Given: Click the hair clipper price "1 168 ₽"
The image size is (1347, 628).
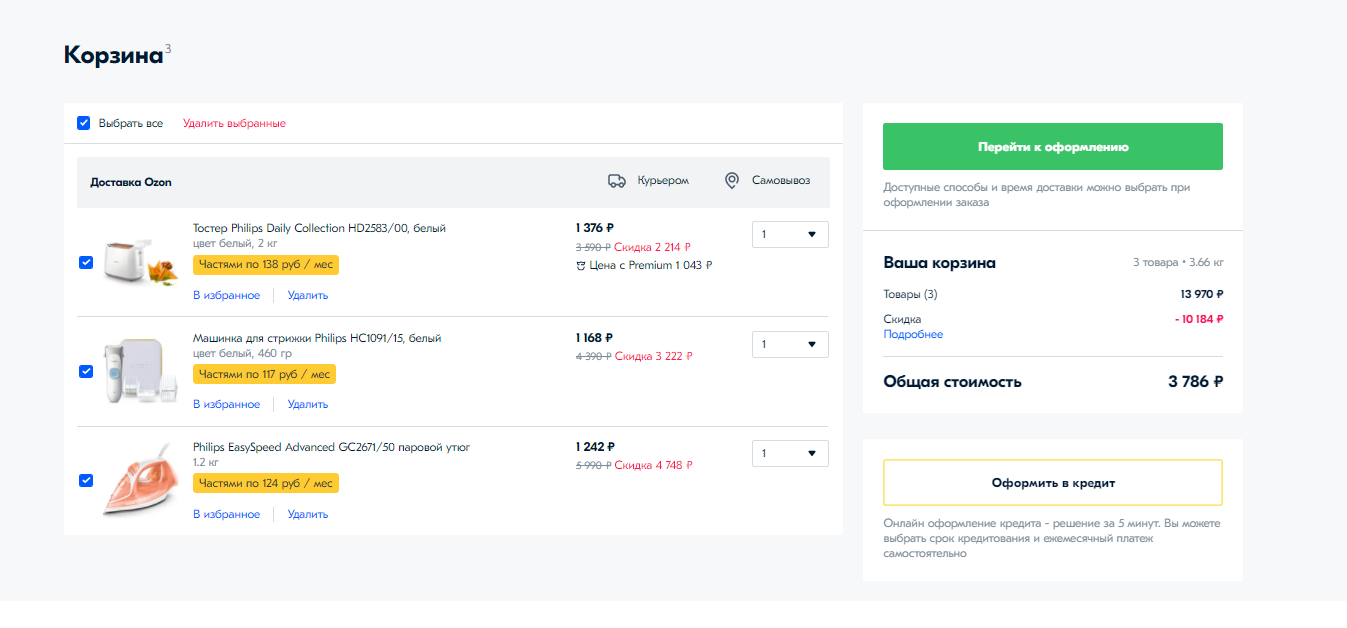Looking at the screenshot, I should pyautogui.click(x=595, y=338).
